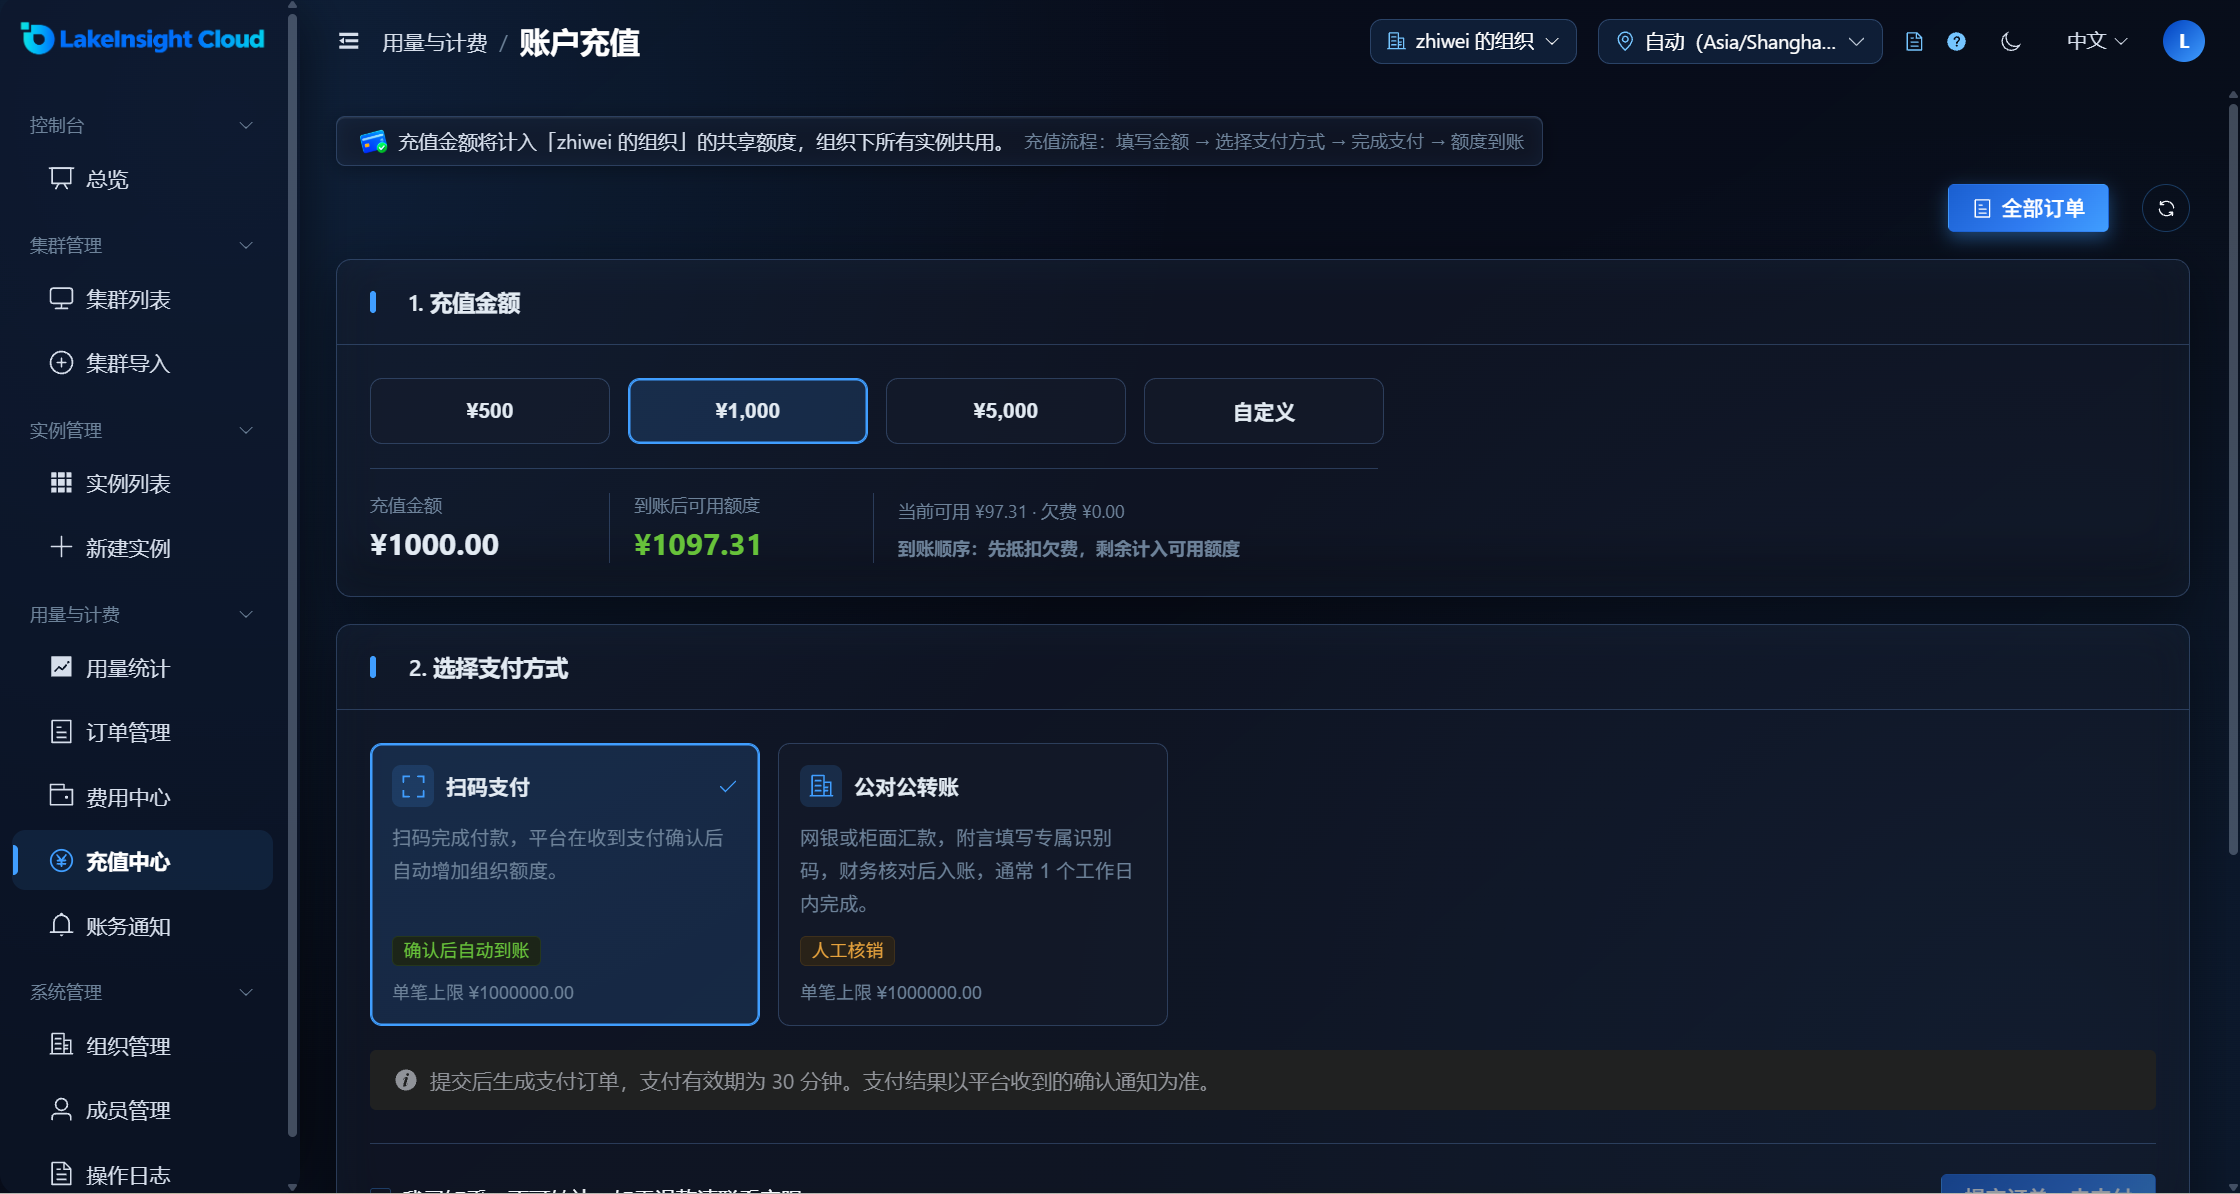Click the 全部订单 button

coord(2028,208)
